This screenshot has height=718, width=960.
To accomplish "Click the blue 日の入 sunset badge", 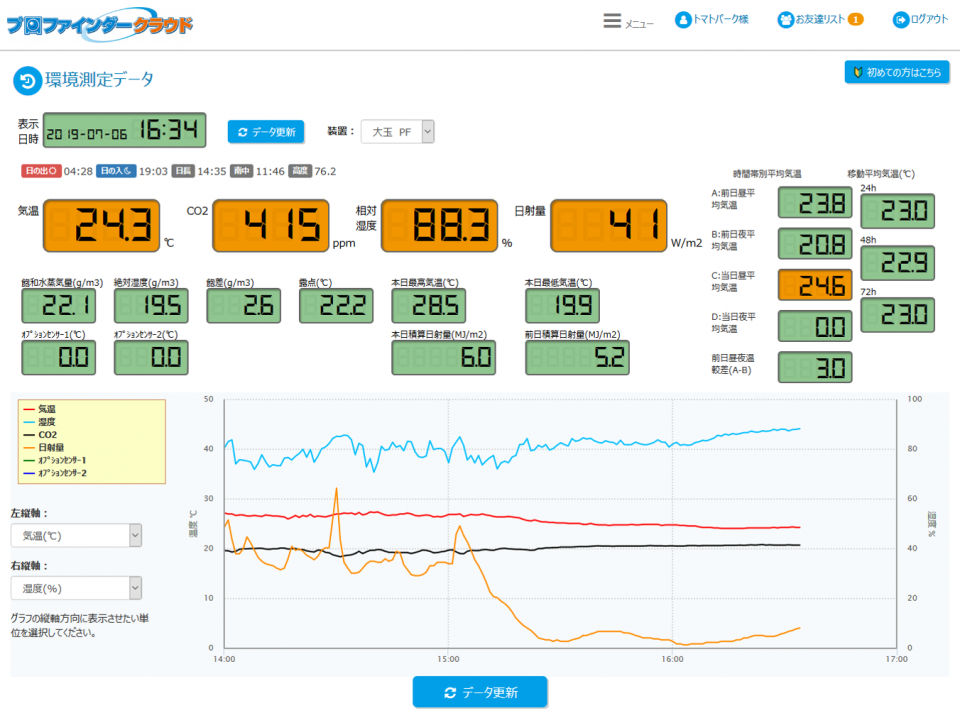I will (x=115, y=171).
